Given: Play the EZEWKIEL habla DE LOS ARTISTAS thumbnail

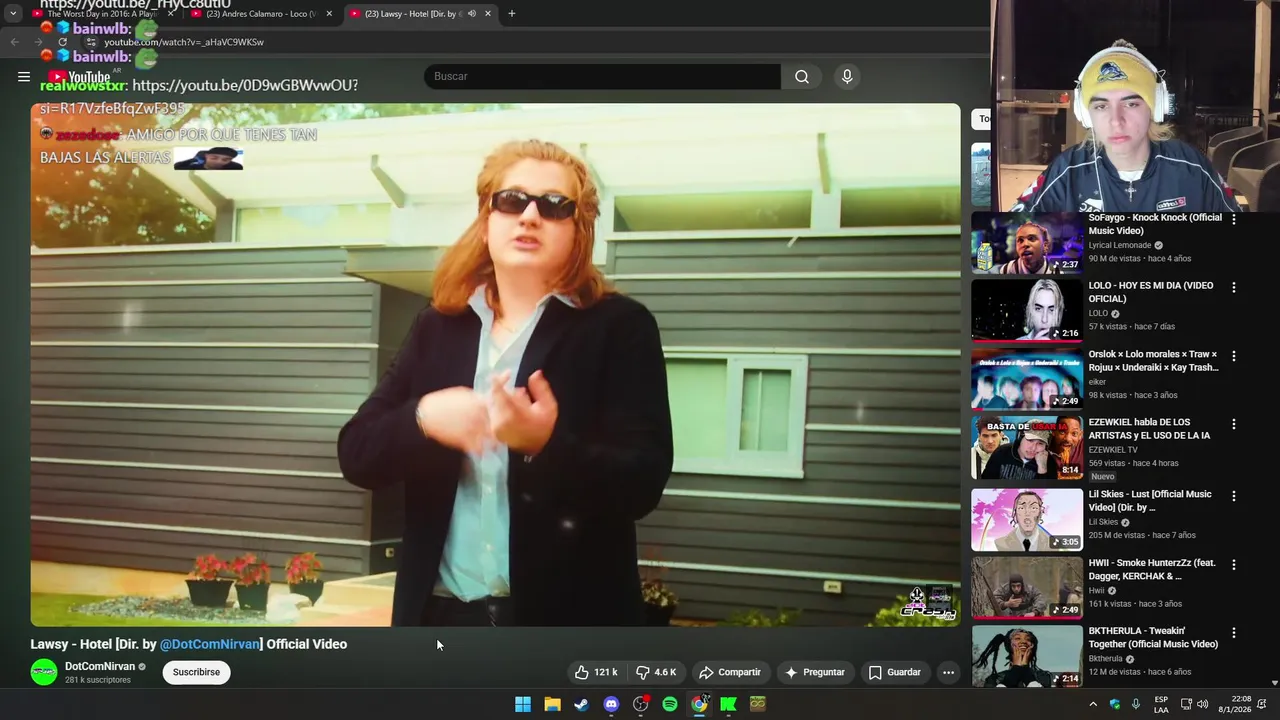Looking at the screenshot, I should (1027, 448).
